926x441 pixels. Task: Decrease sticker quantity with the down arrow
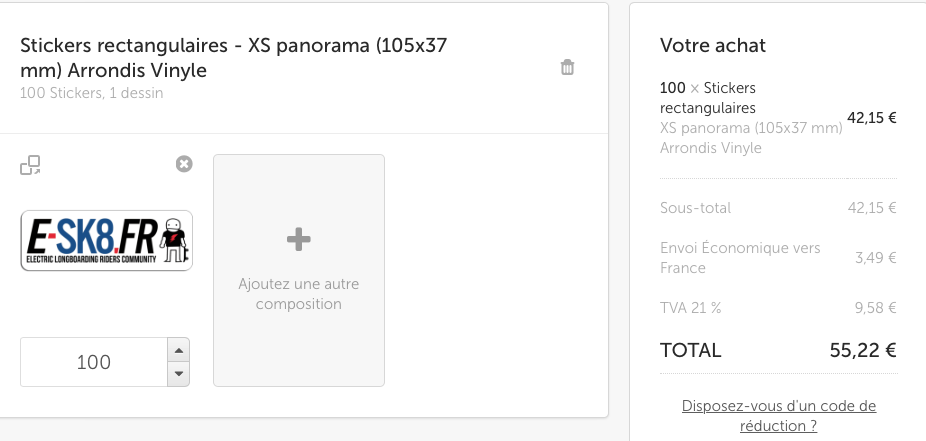pyautogui.click(x=178, y=374)
